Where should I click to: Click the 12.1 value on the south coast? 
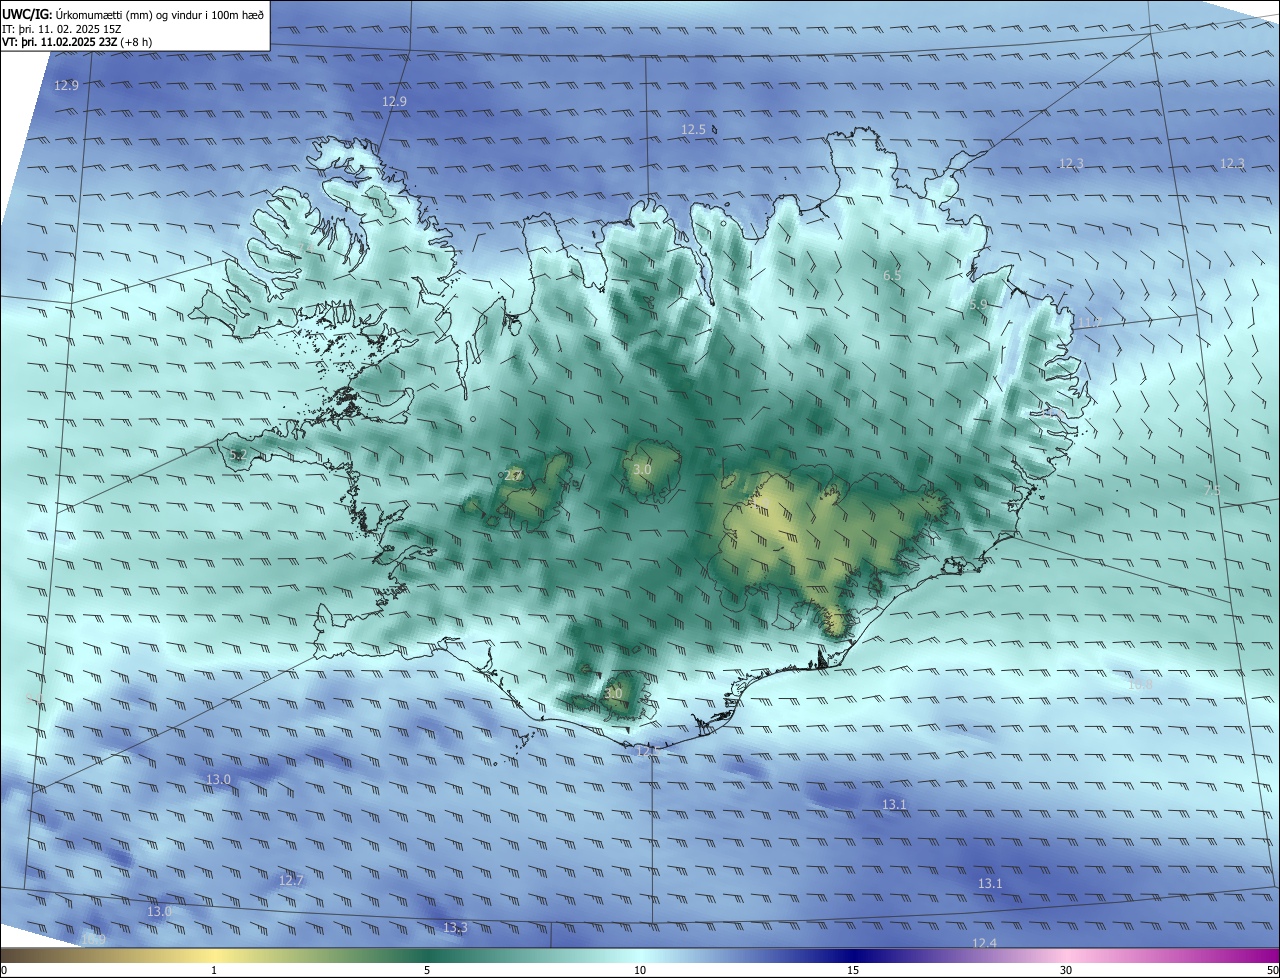coord(646,751)
